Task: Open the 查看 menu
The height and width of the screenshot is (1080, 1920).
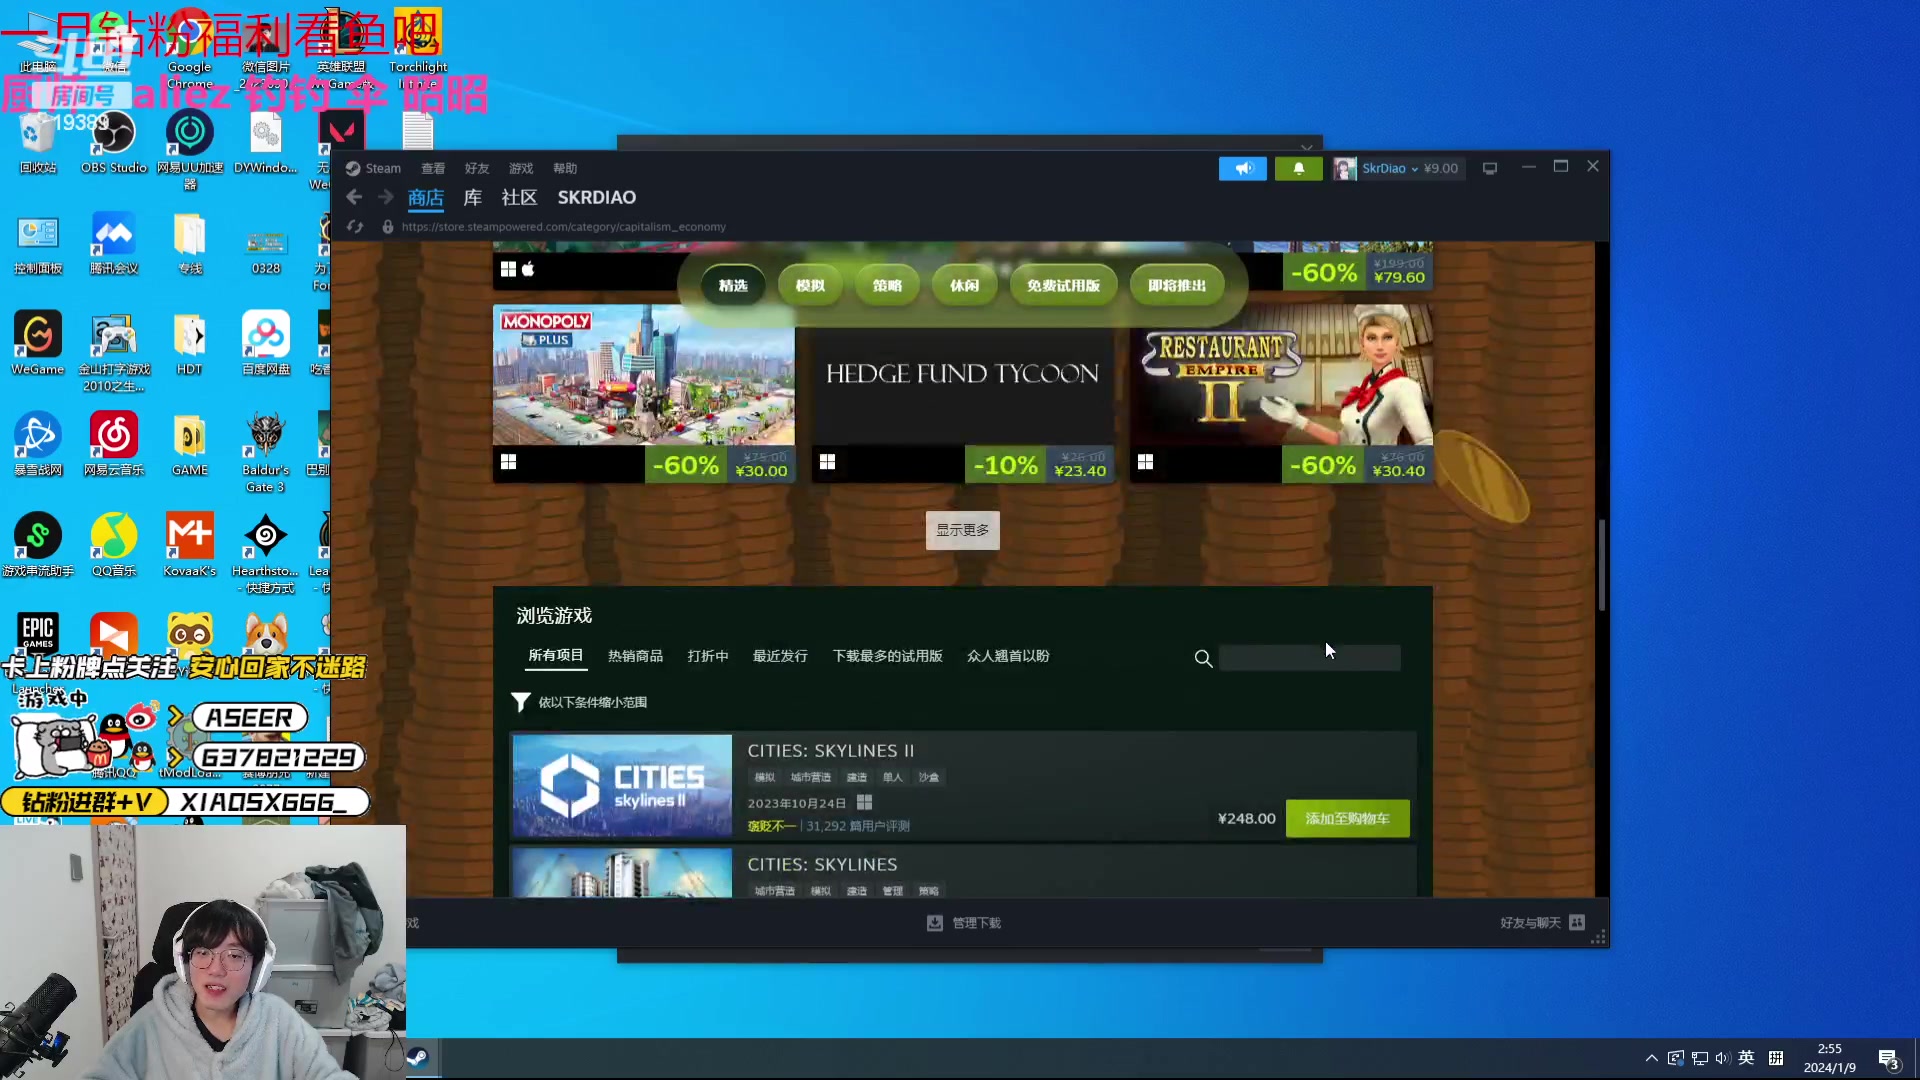Action: point(433,168)
